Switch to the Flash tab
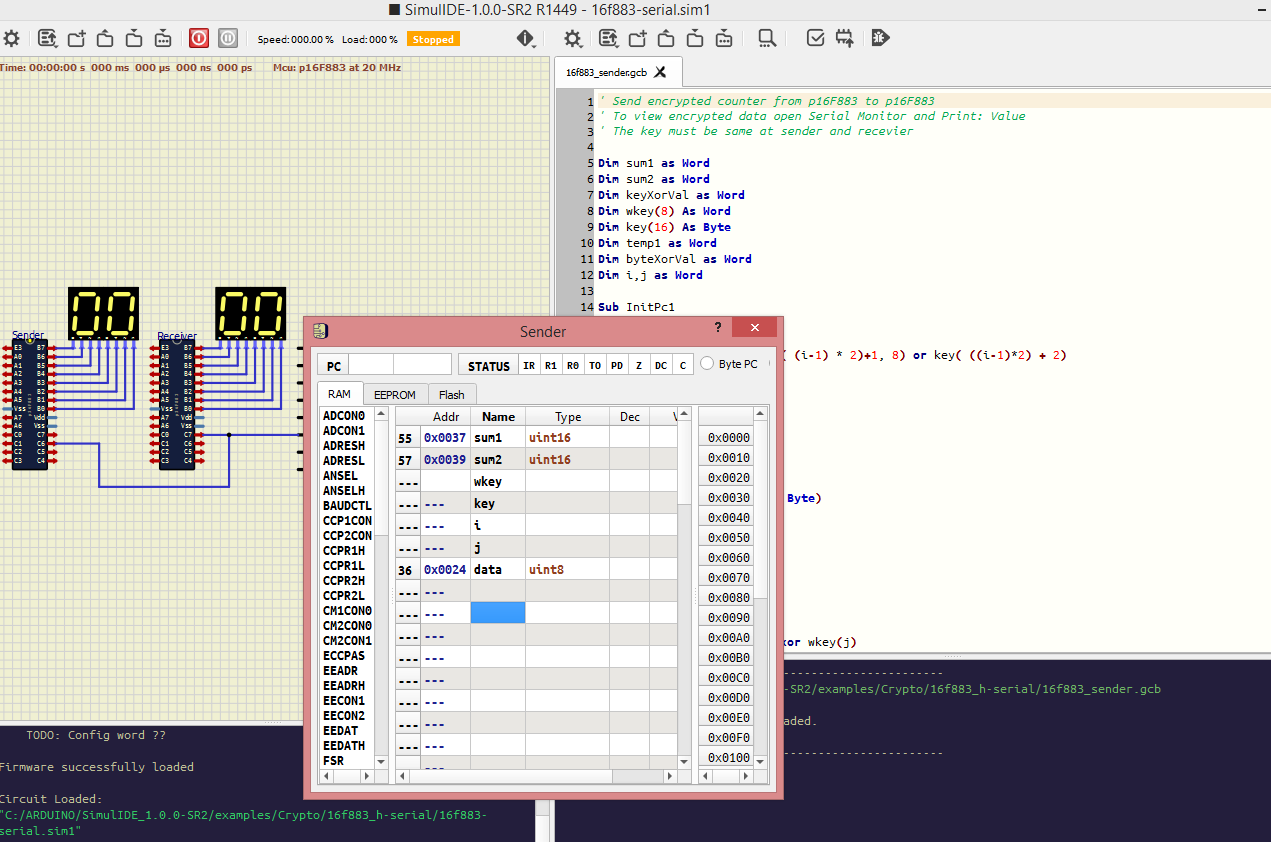Image resolution: width=1271 pixels, height=842 pixels. (451, 394)
